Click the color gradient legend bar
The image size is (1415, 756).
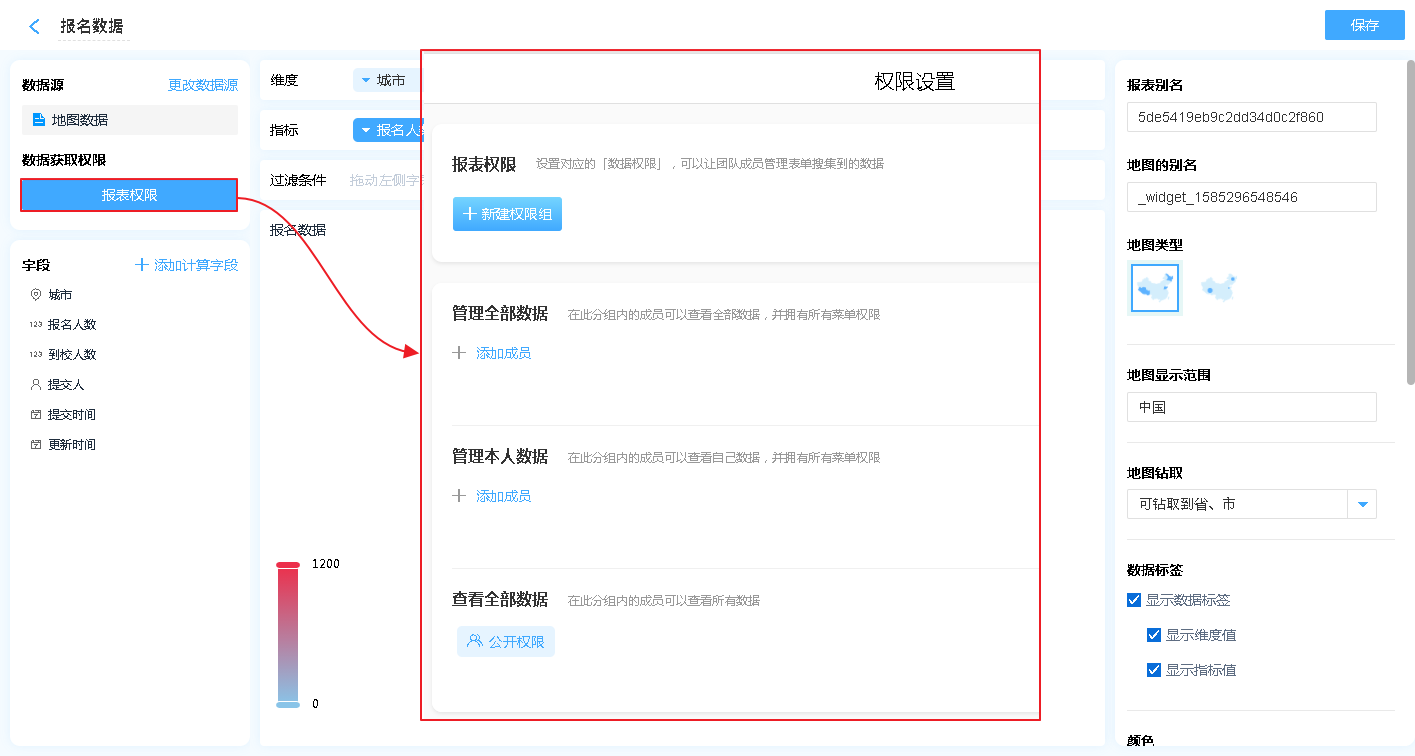[x=288, y=635]
